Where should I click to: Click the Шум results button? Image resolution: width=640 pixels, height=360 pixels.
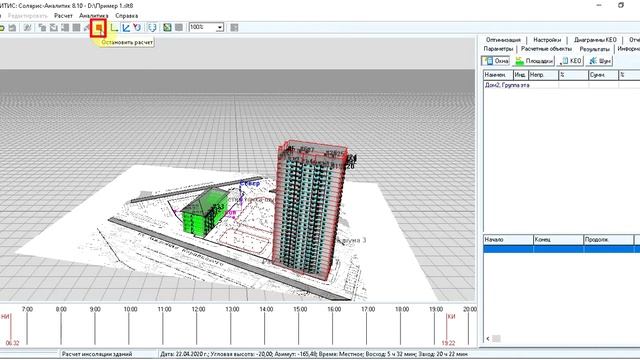600,61
